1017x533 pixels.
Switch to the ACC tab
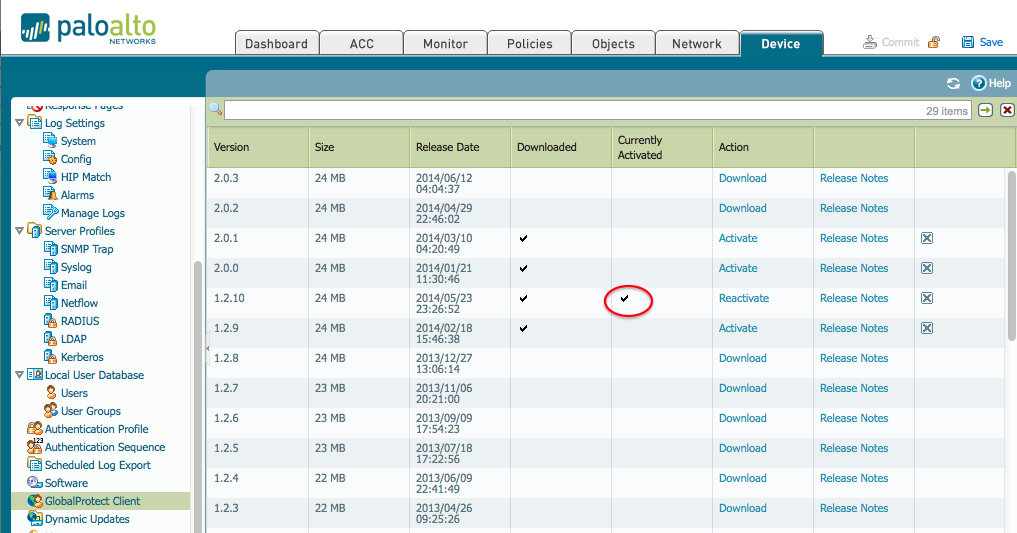point(361,43)
